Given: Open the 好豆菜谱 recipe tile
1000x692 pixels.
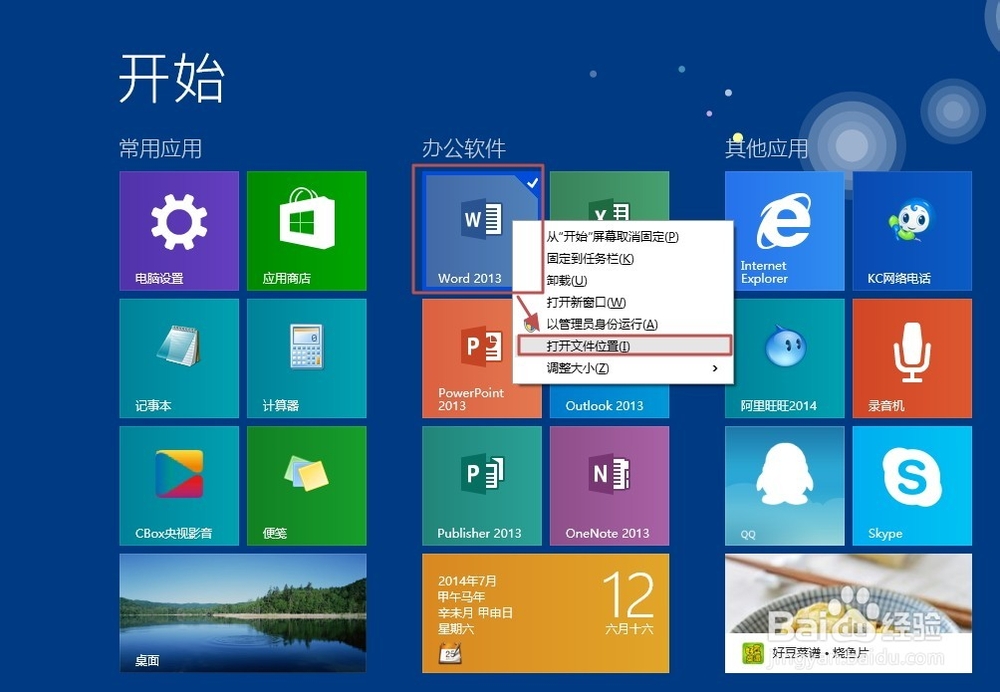Looking at the screenshot, I should pos(849,613).
